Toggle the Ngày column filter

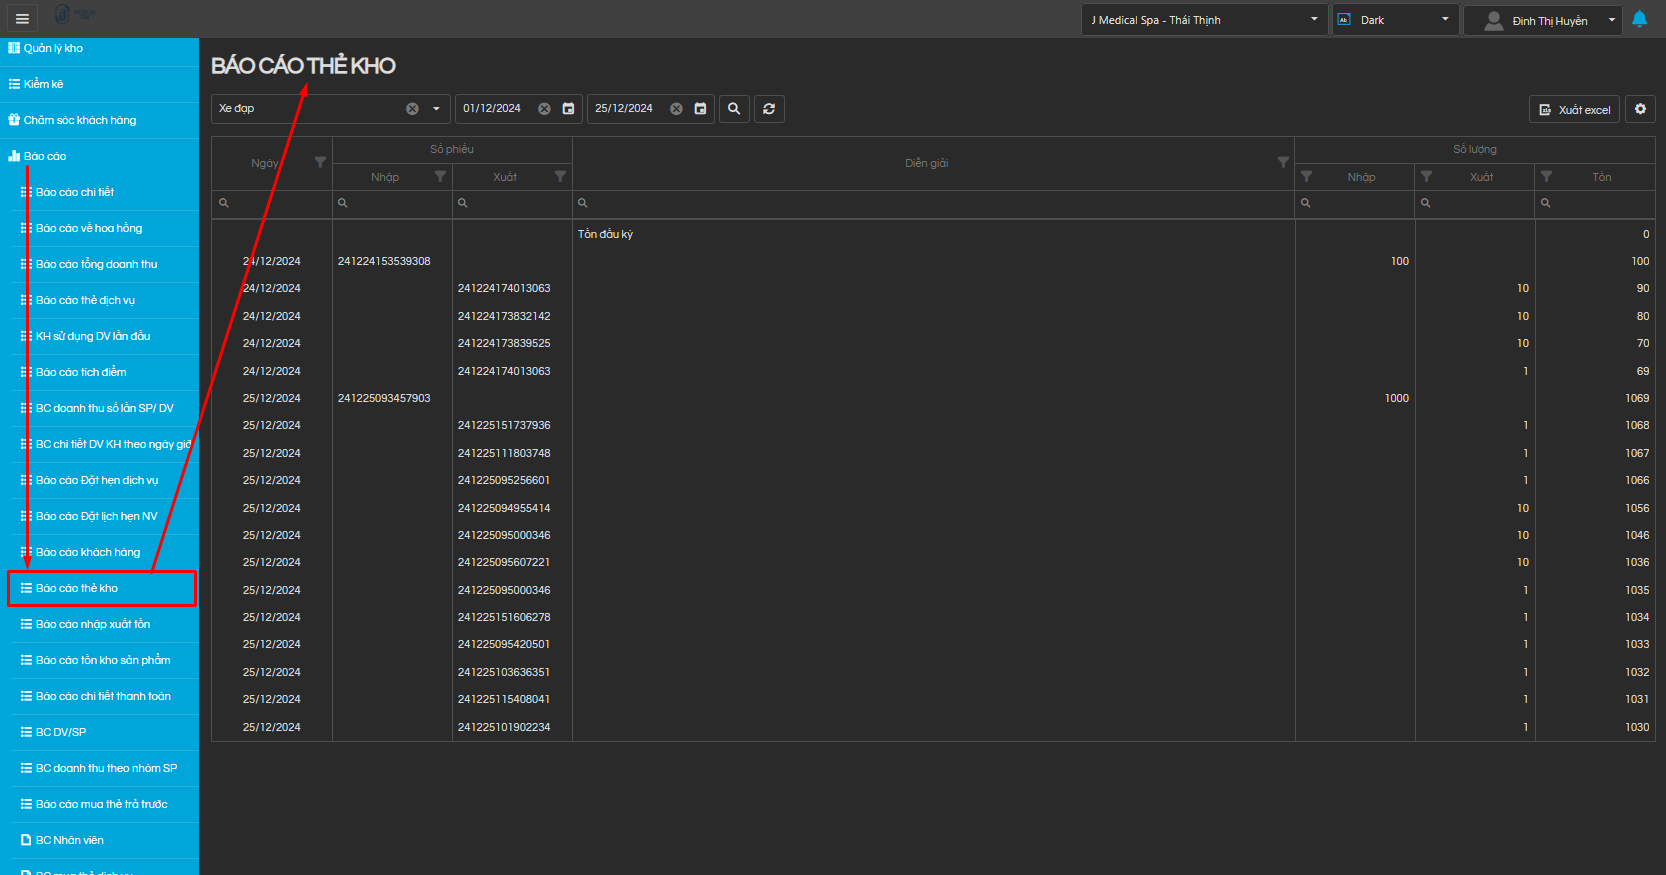[x=320, y=162]
